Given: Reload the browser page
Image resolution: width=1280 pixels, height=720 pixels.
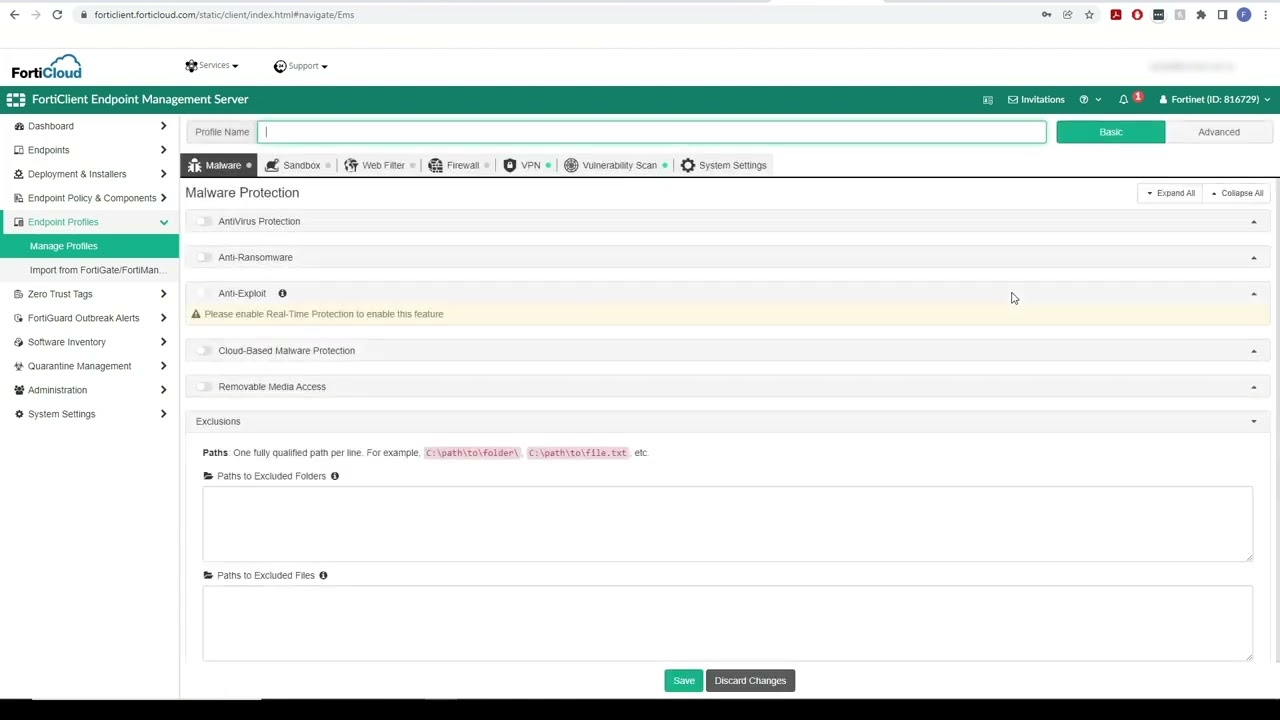Looking at the screenshot, I should click(x=57, y=15).
